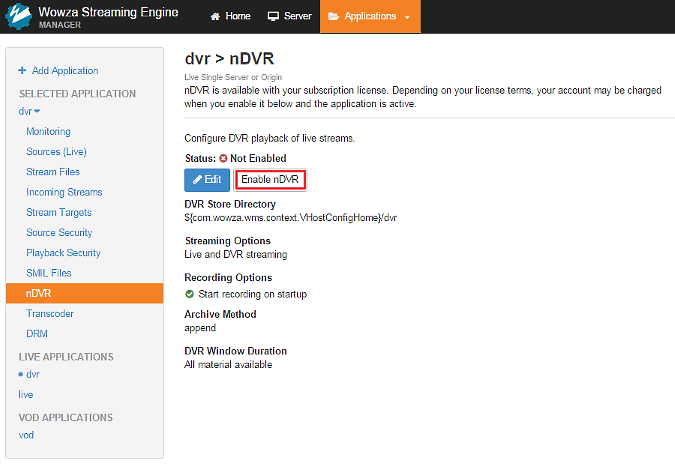
Task: View Incoming Streams list
Action: click(x=64, y=192)
